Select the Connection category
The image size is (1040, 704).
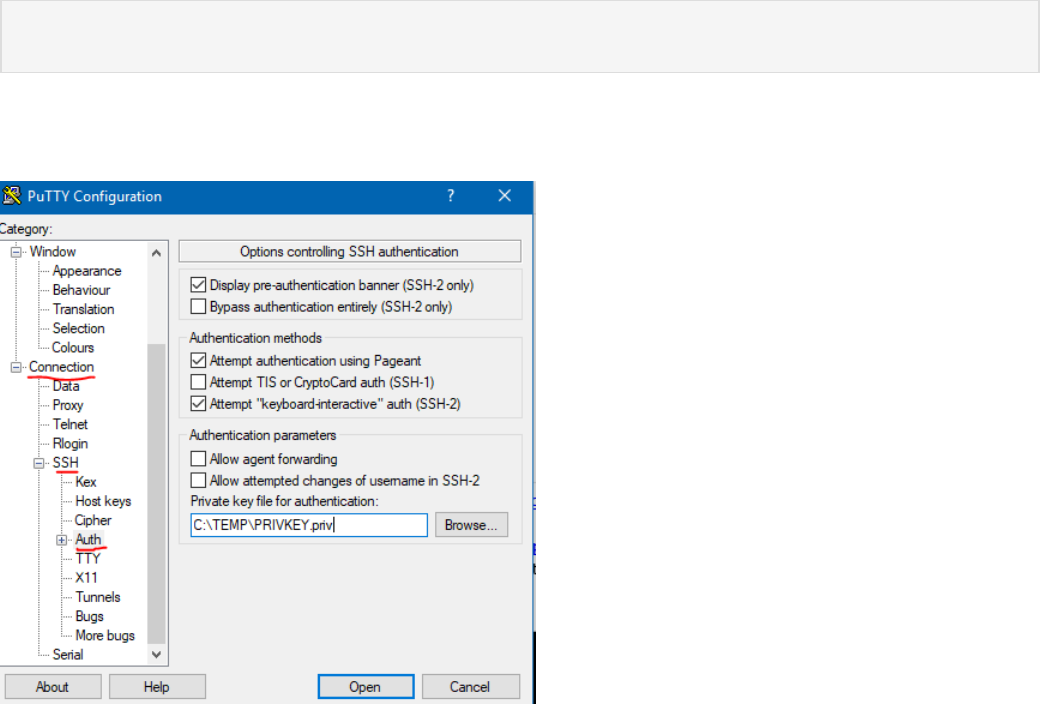click(61, 367)
